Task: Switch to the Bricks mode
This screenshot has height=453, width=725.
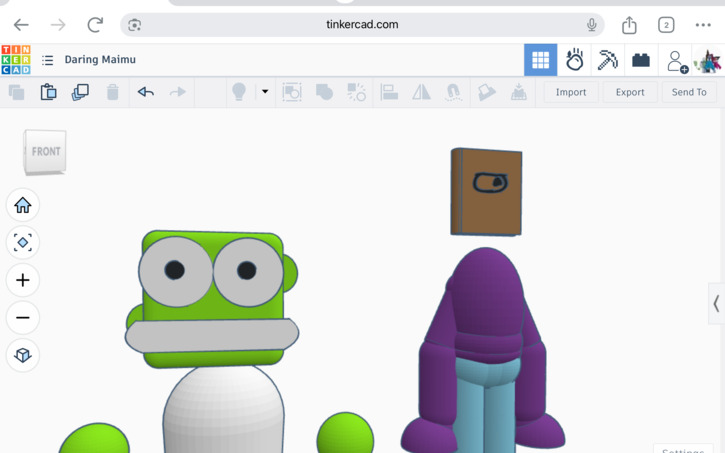Action: [x=641, y=60]
